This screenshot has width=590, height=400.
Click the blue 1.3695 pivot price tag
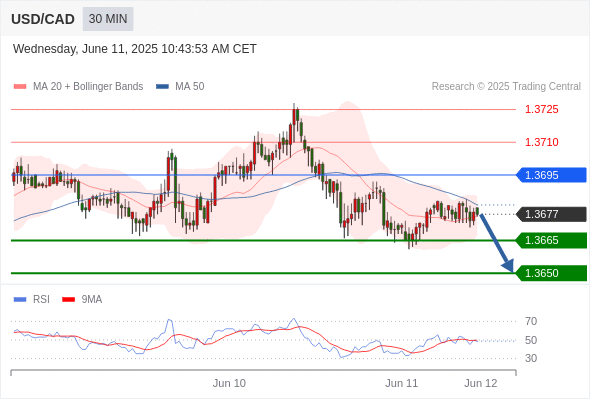551,175
